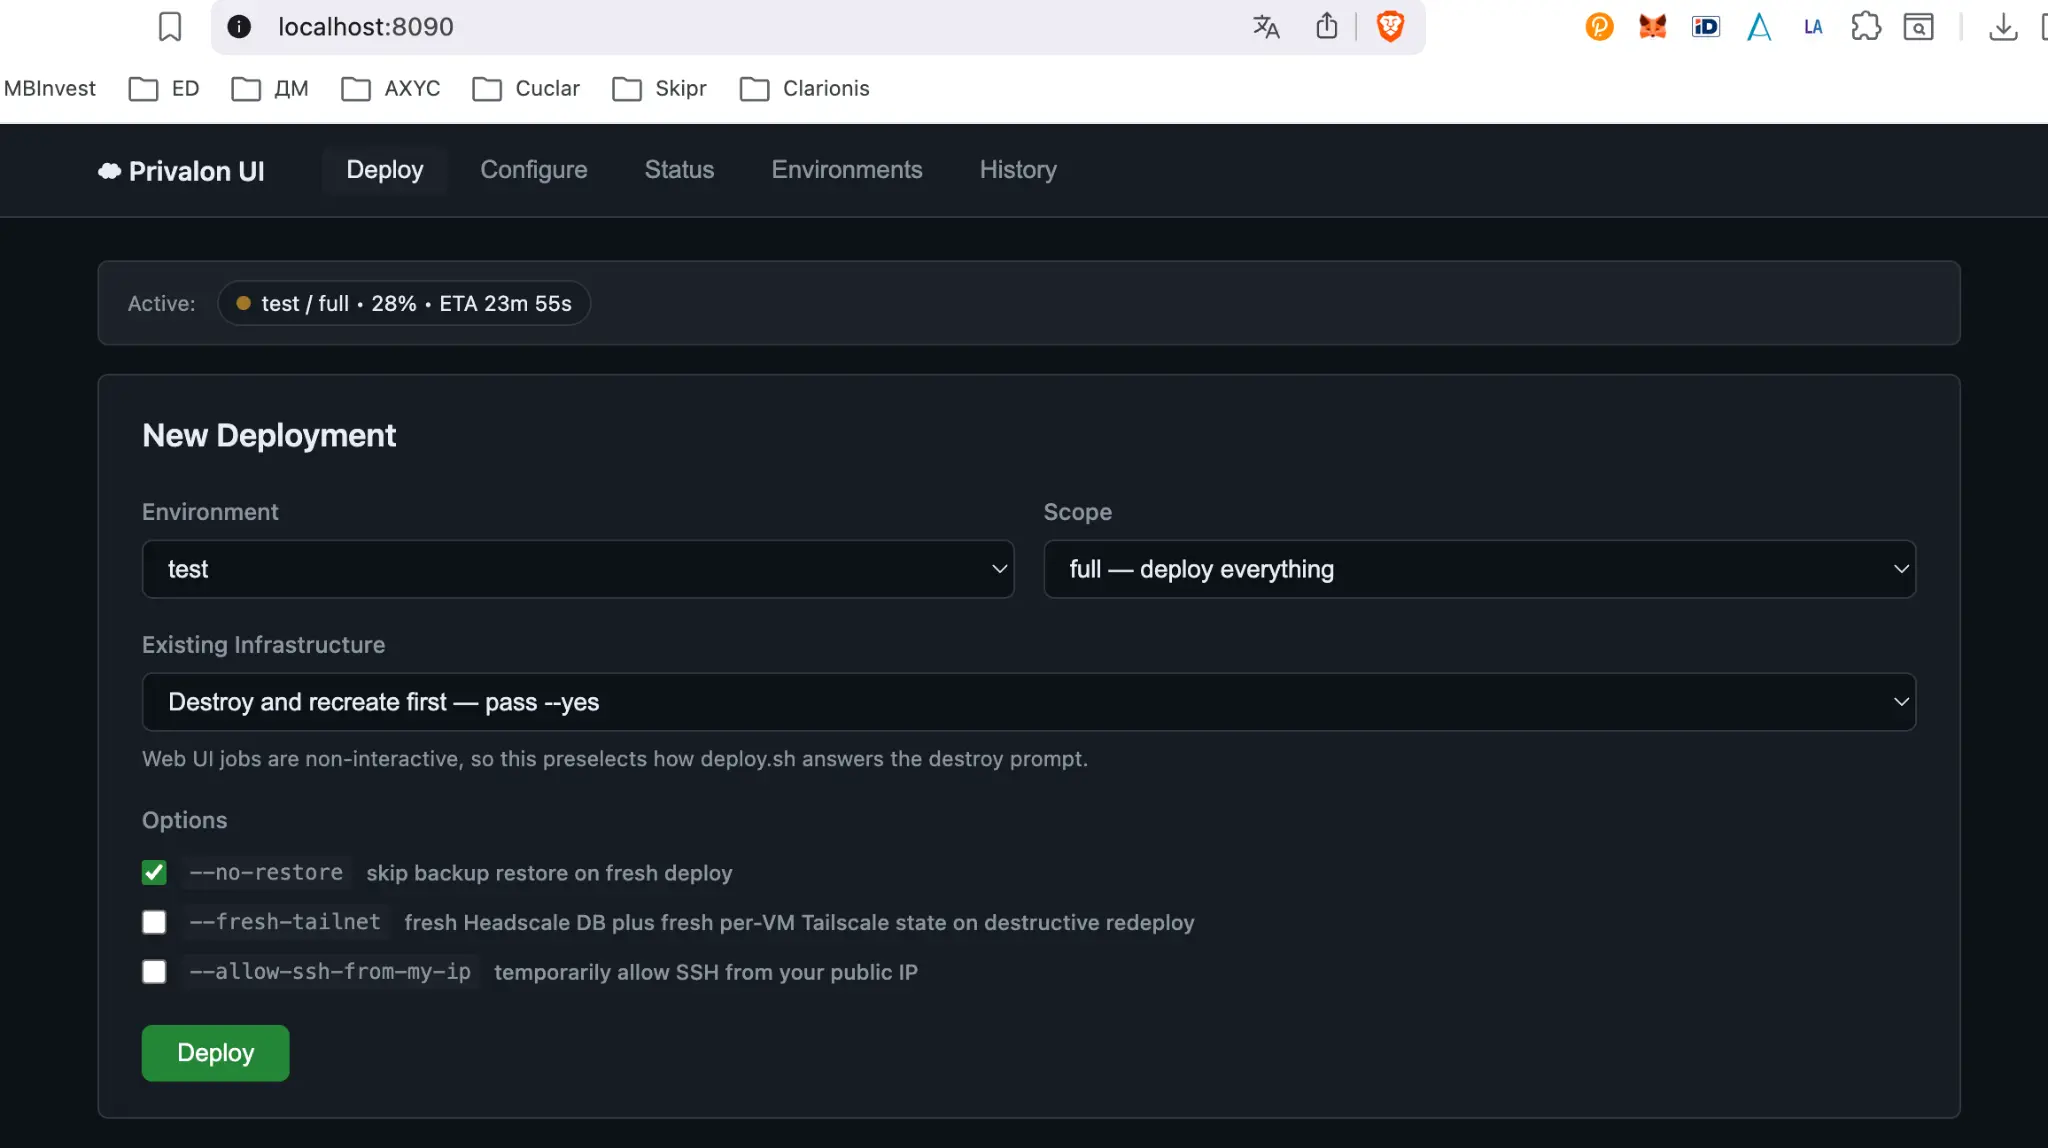Open the Clarionis bookmark folder
The height and width of the screenshot is (1148, 2048).
805,88
